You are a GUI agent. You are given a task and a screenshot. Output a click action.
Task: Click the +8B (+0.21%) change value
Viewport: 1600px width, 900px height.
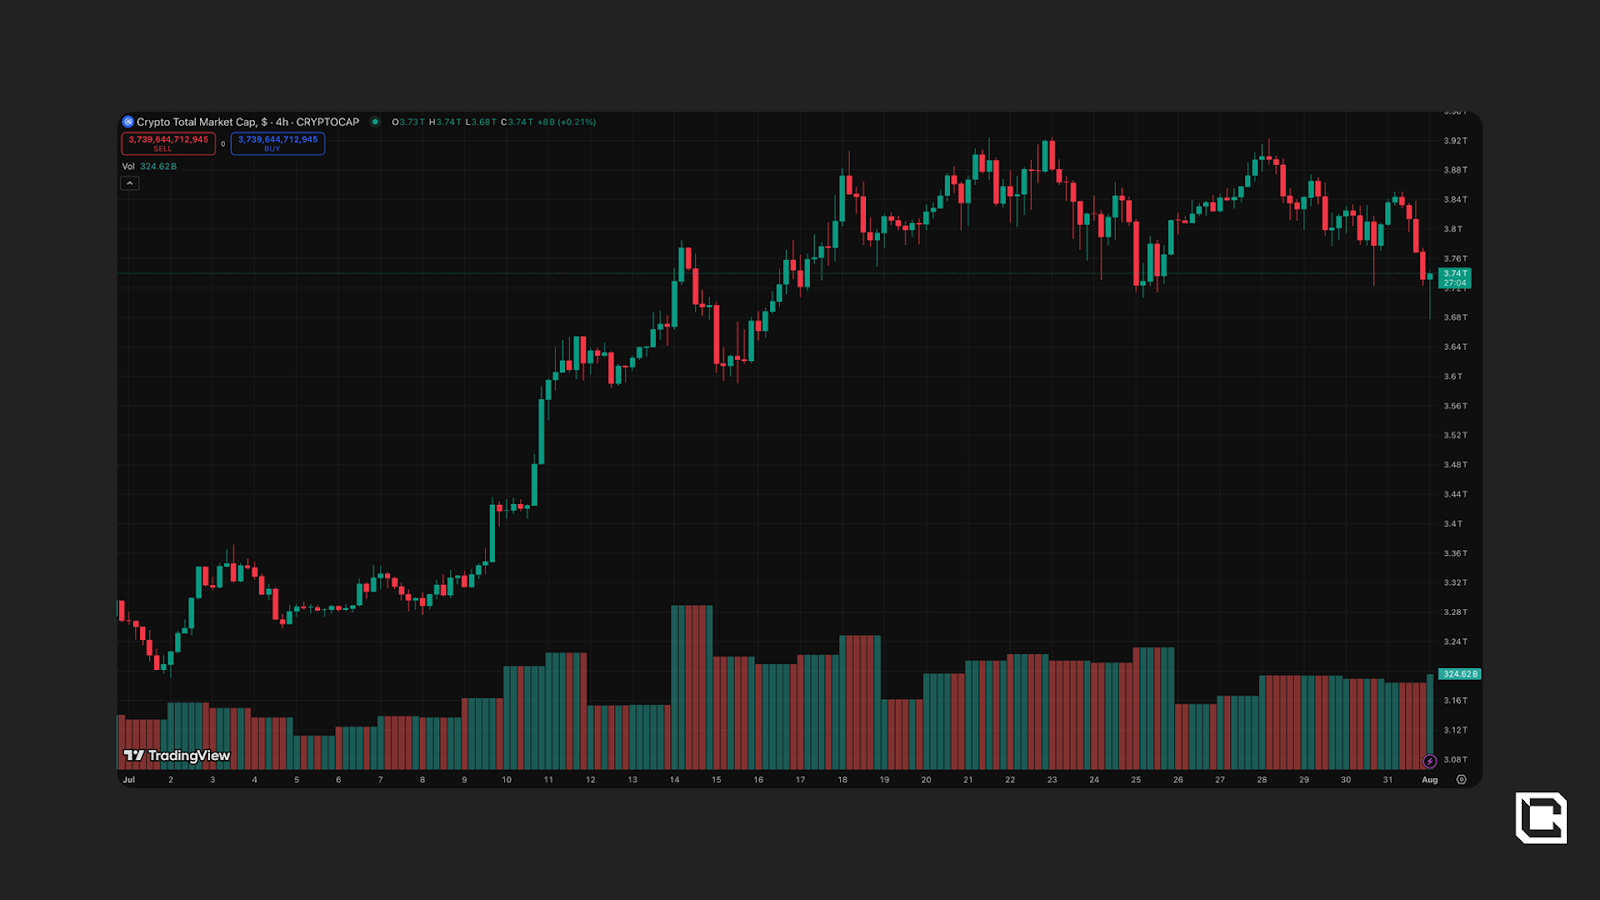[566, 122]
